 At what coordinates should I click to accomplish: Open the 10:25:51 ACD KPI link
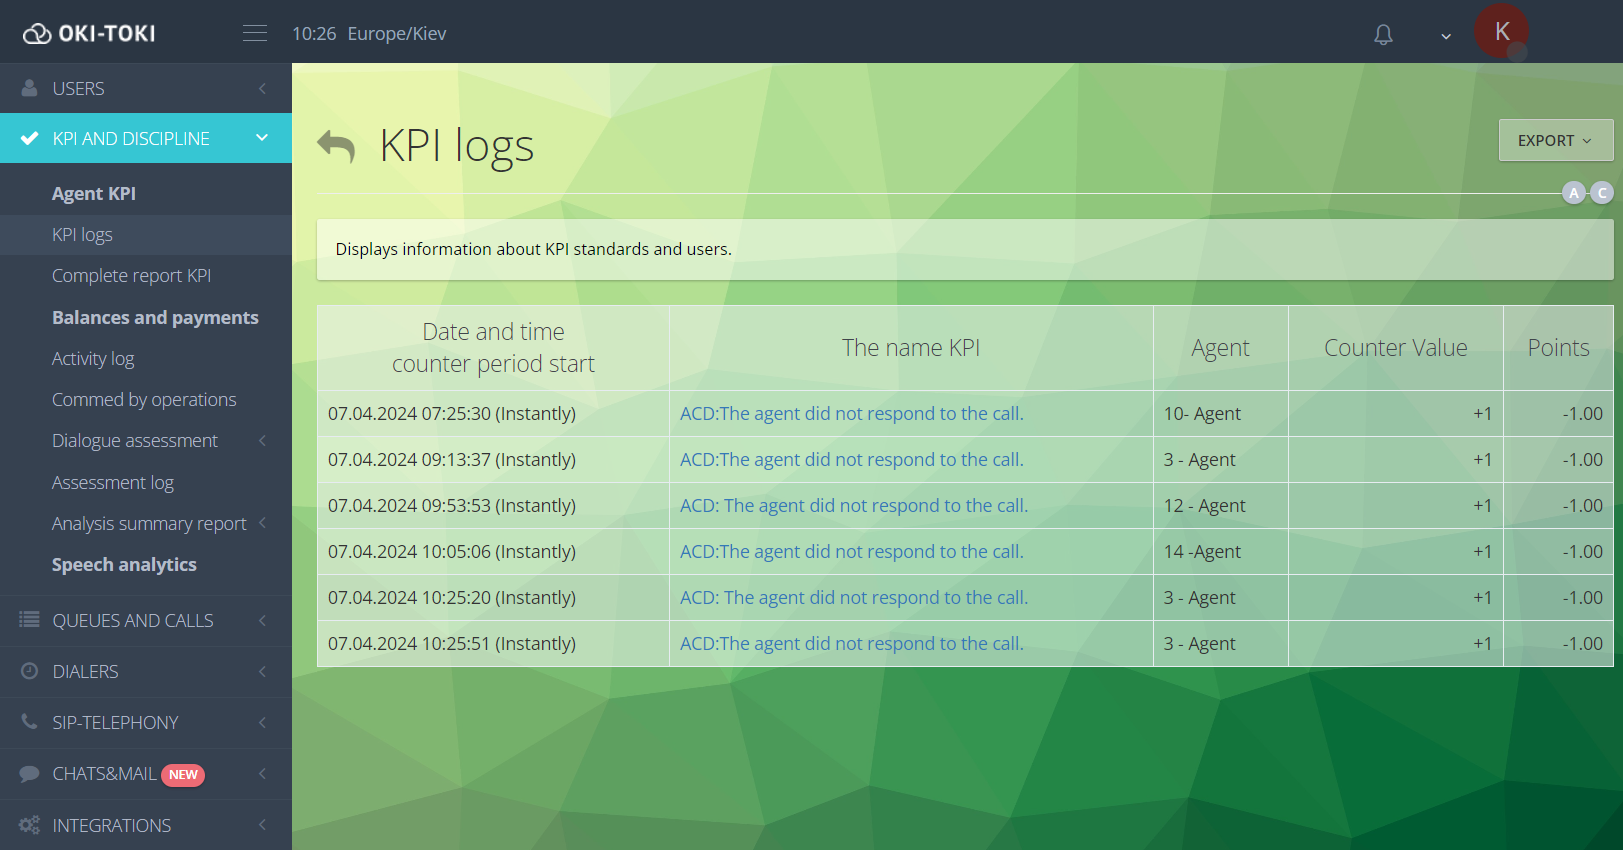[851, 644]
